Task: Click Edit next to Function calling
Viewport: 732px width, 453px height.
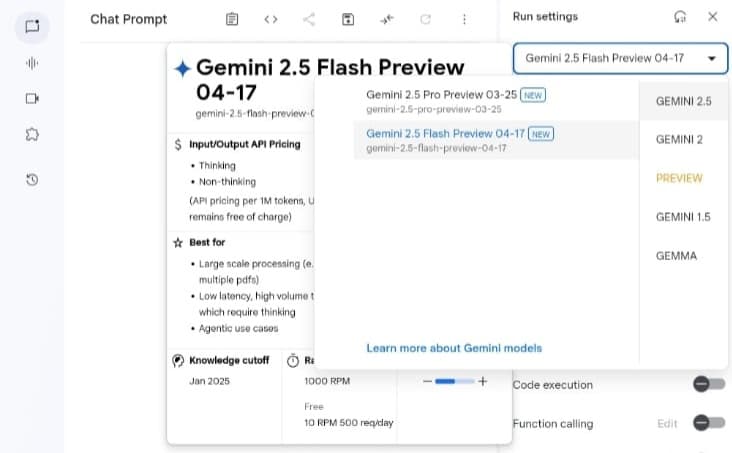Action: point(667,424)
